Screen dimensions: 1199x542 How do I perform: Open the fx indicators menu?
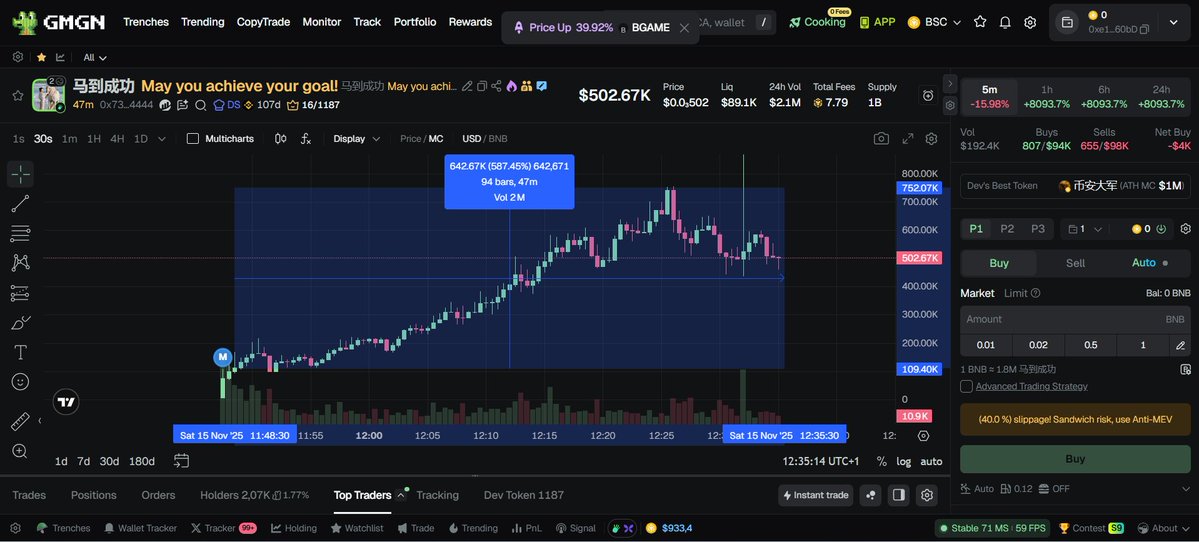pos(306,138)
